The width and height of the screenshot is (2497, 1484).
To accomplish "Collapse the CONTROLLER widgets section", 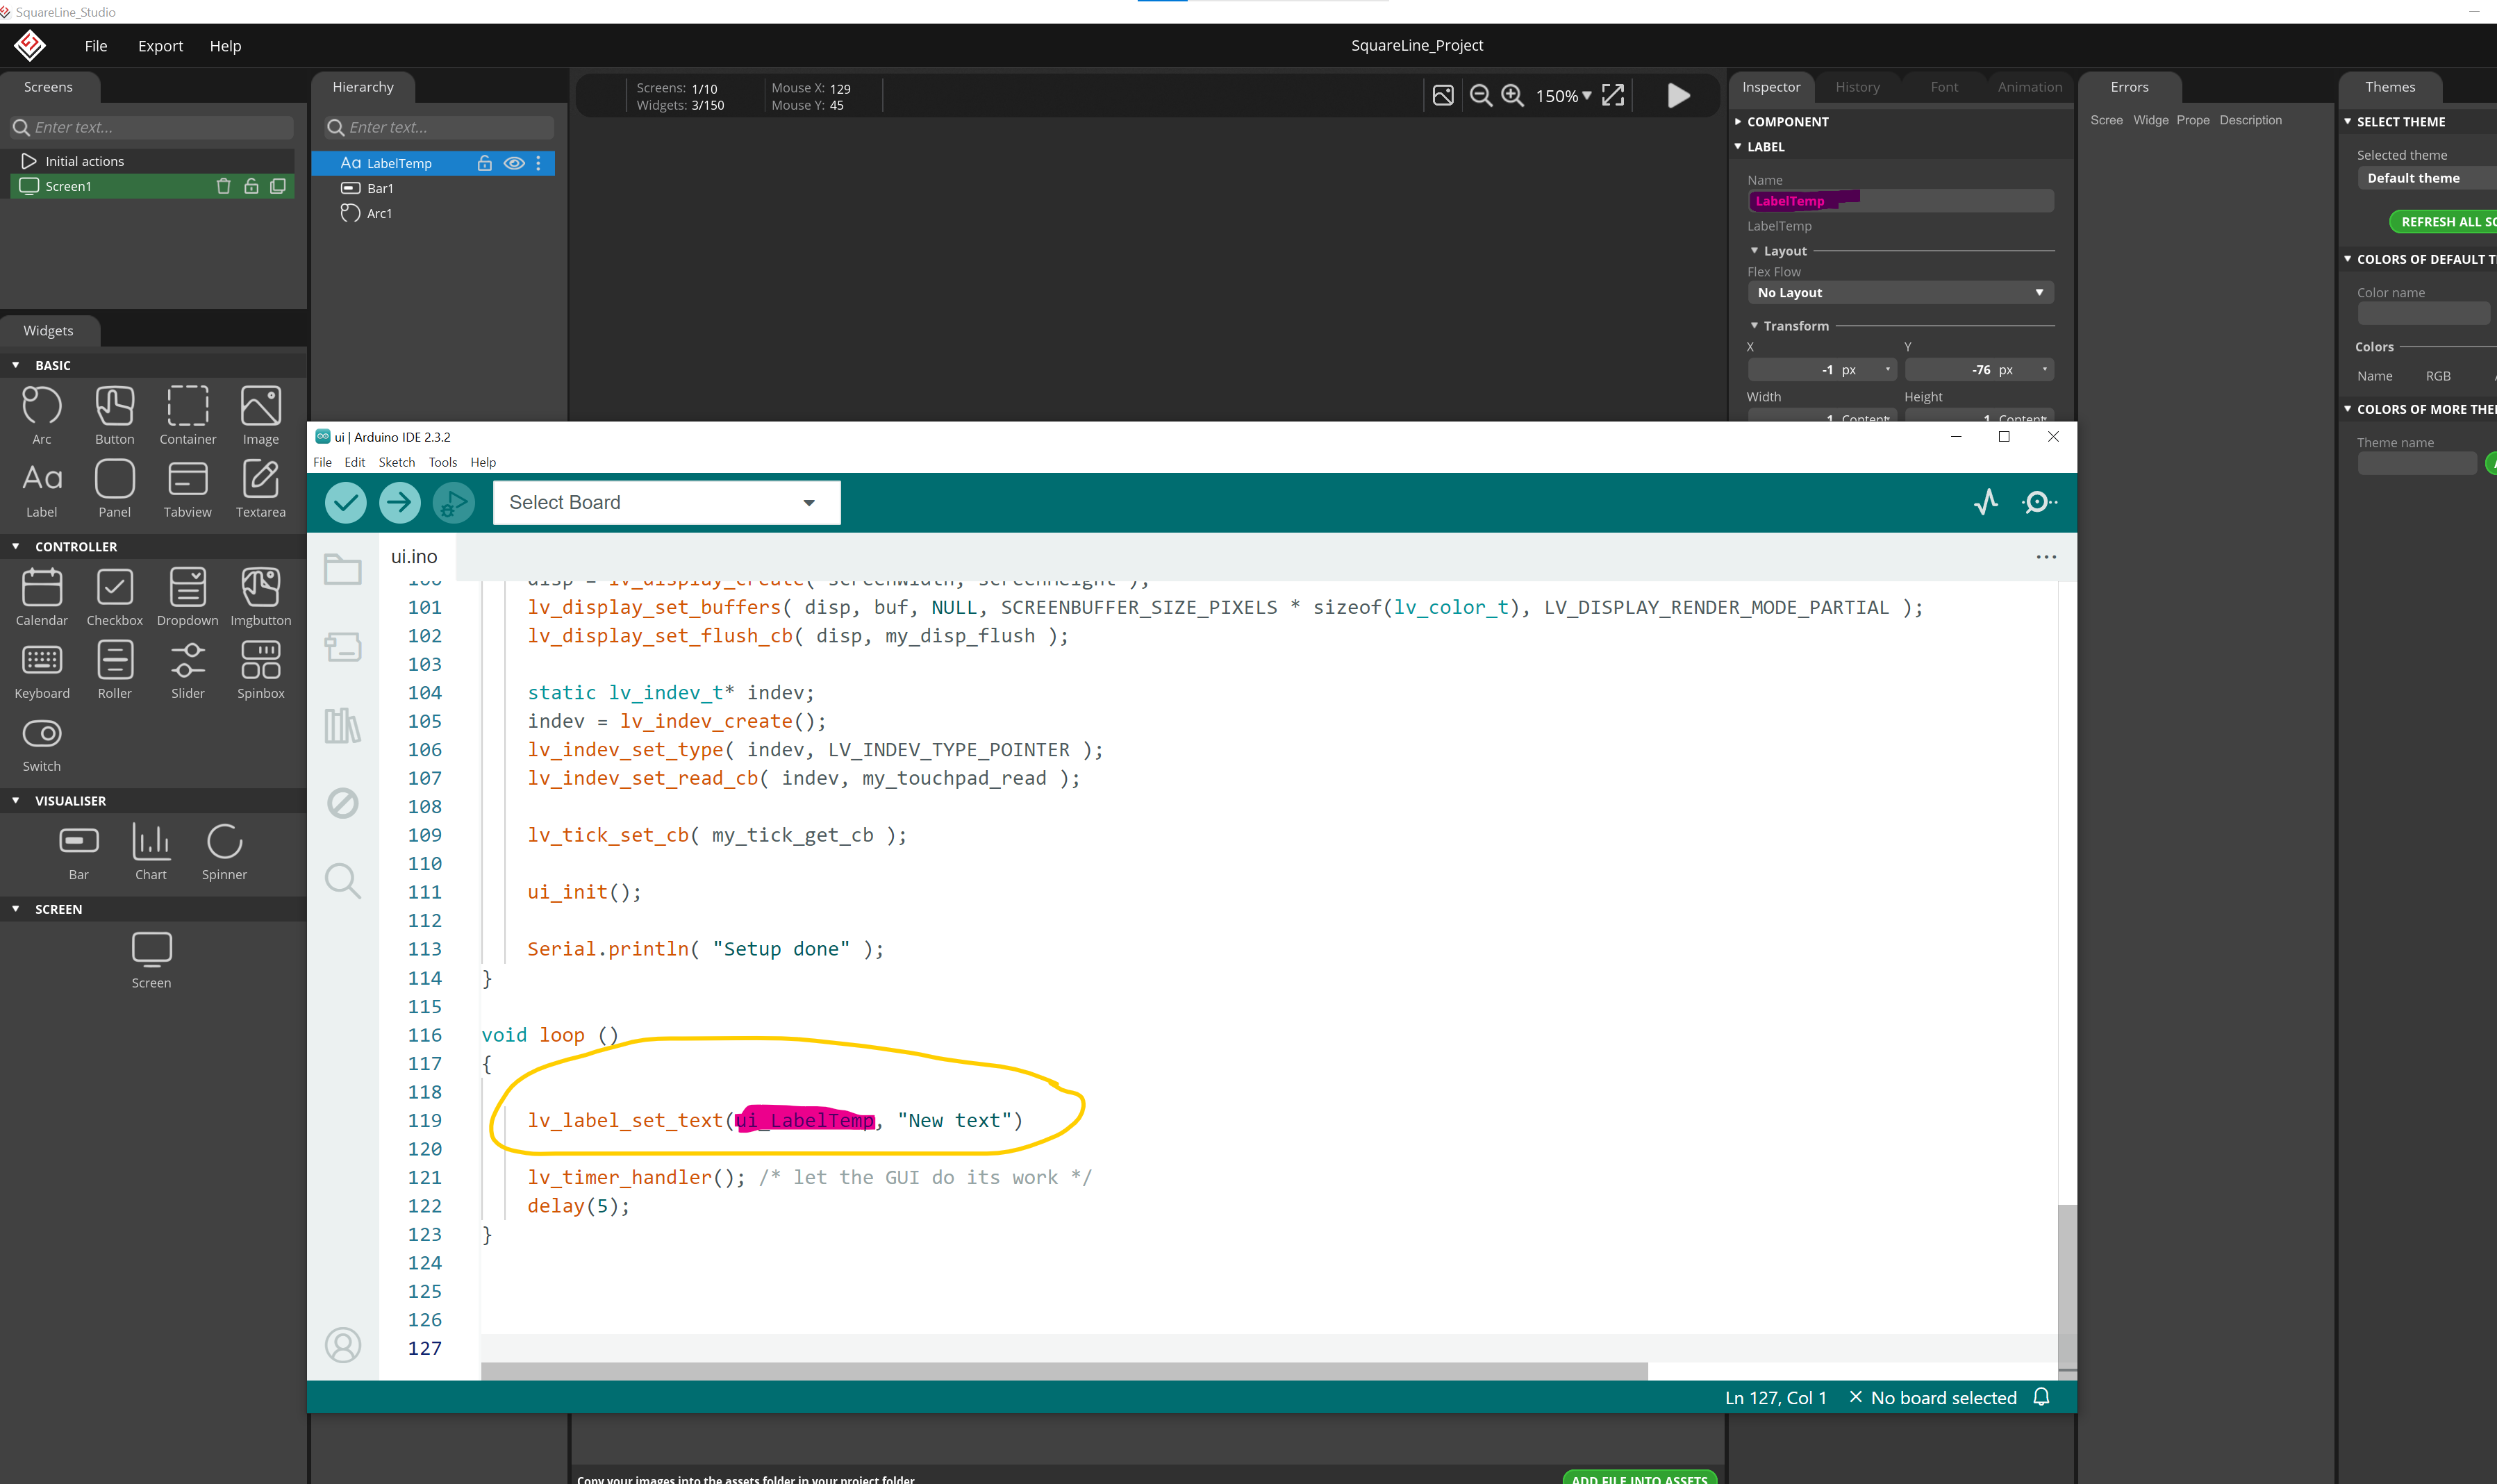I will (16, 546).
